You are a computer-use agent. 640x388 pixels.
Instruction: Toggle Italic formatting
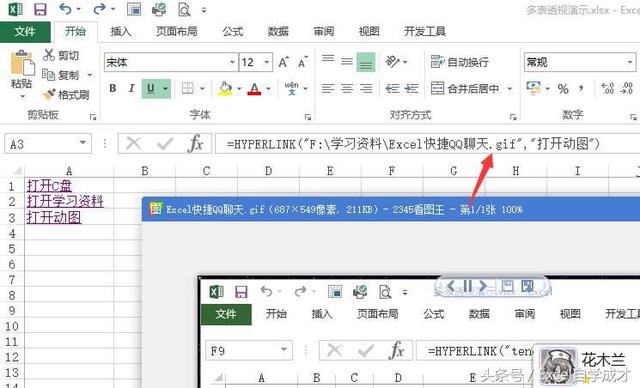point(131,88)
